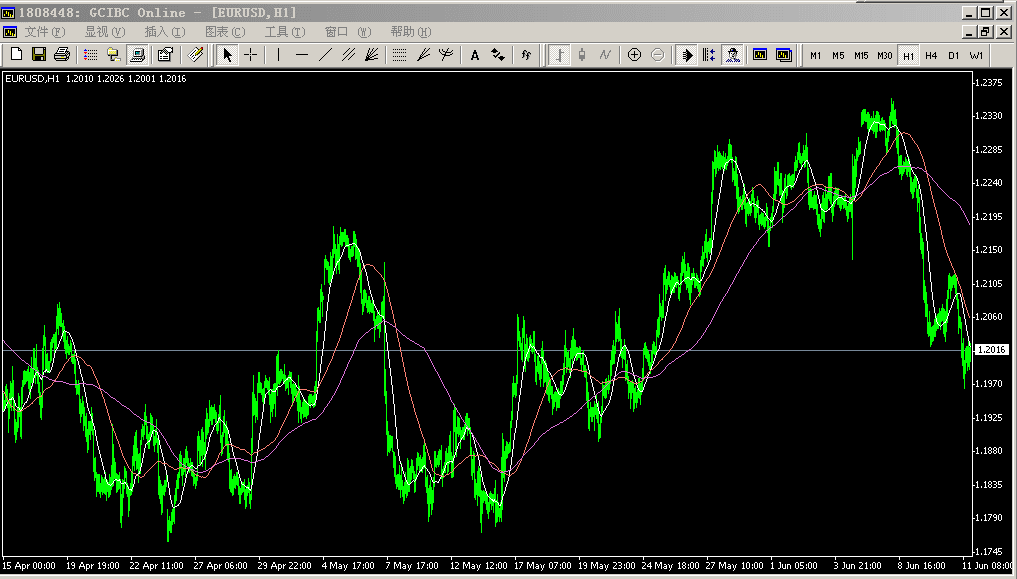Select the Crosshair tool
This screenshot has width=1017, height=579.
251,55
